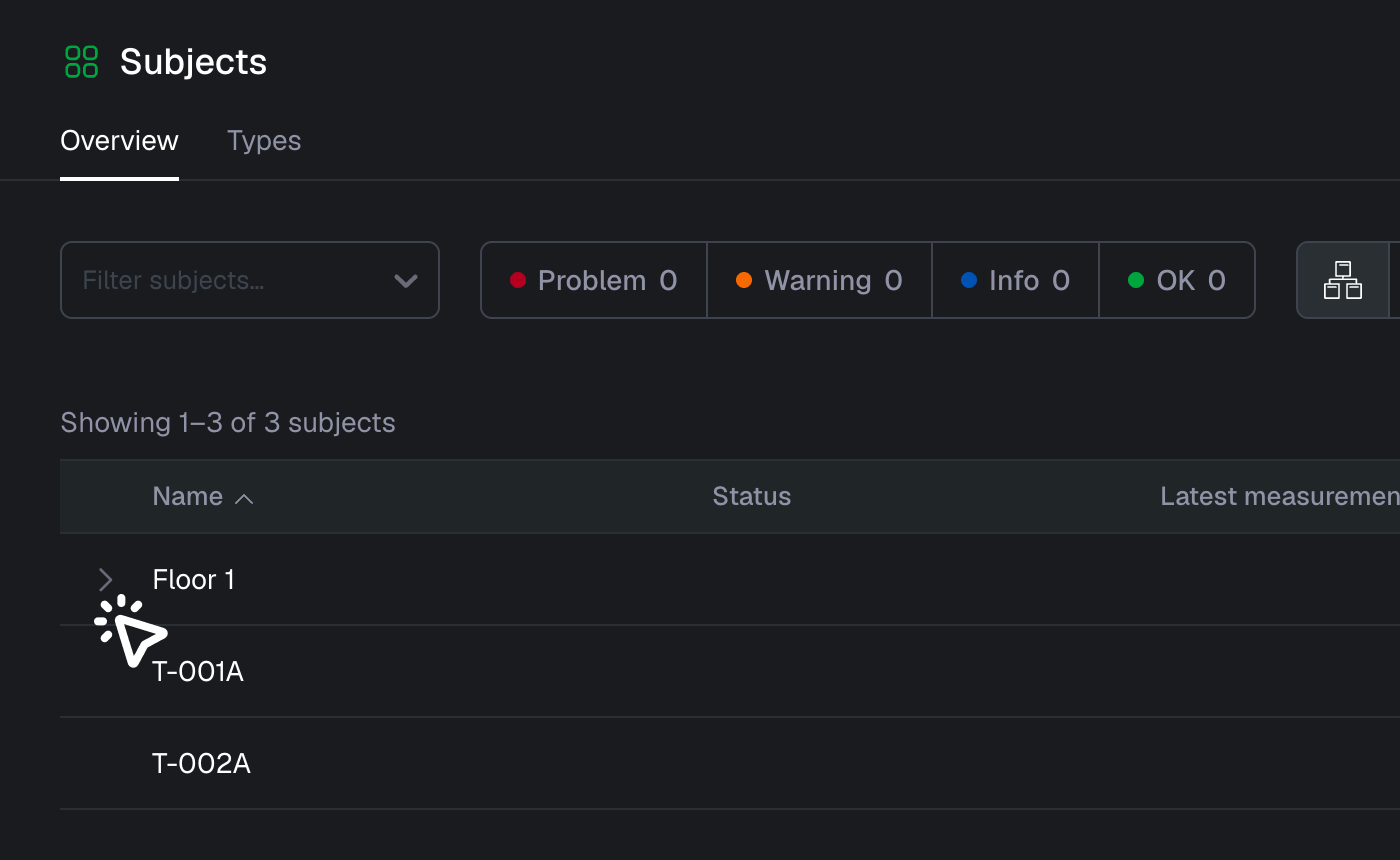This screenshot has height=860, width=1400.
Task: Click the Name sort ascending arrow
Action: point(243,498)
